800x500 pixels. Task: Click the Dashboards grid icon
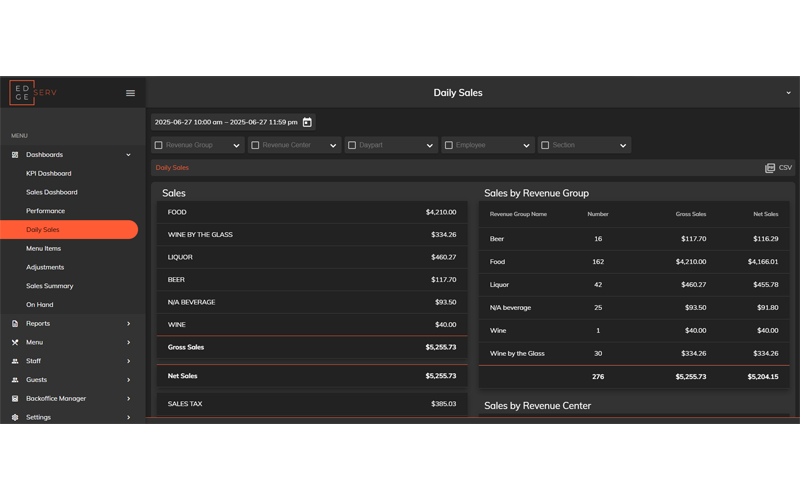(15, 155)
